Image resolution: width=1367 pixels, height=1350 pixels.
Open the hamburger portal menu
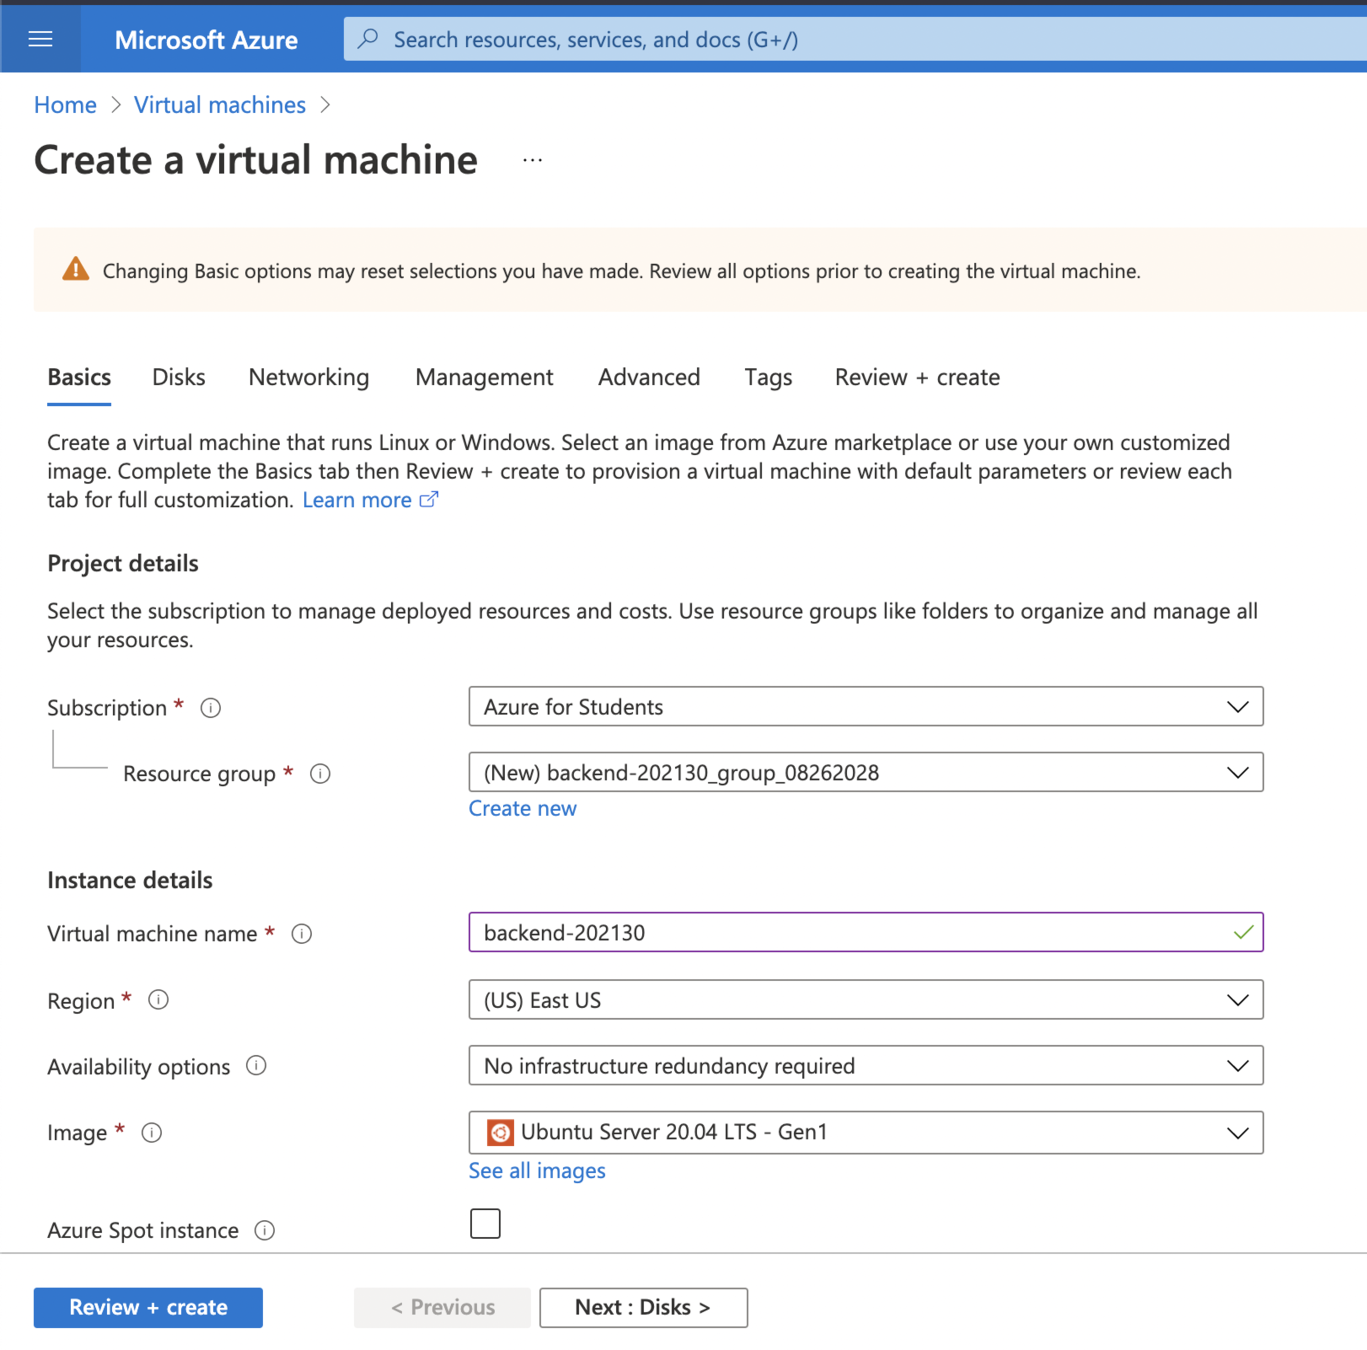[40, 39]
